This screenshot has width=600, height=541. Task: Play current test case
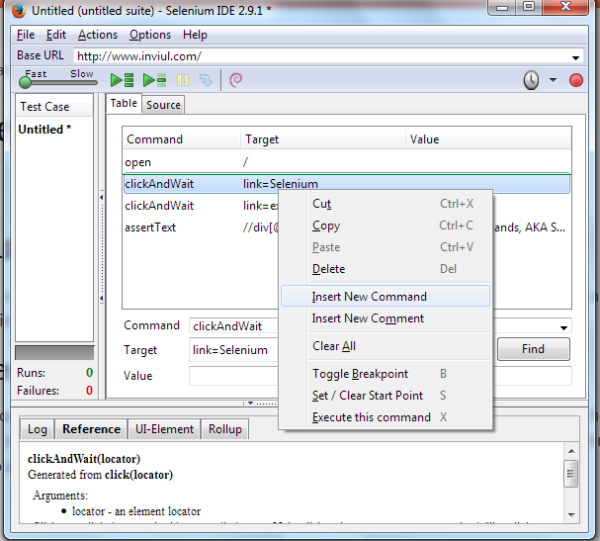(x=154, y=80)
